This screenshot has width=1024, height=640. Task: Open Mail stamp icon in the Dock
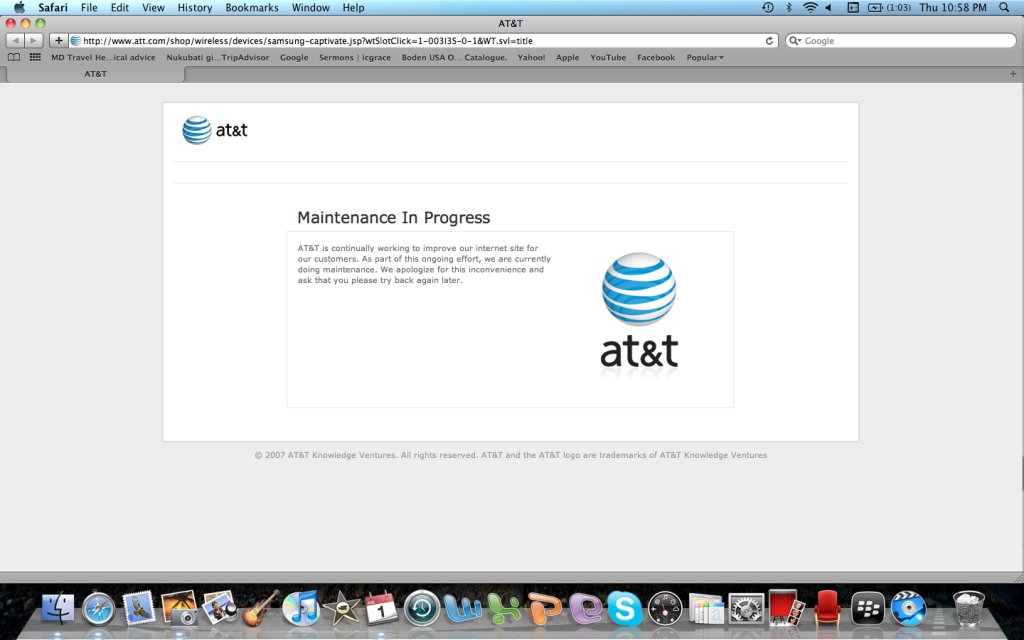pos(139,608)
